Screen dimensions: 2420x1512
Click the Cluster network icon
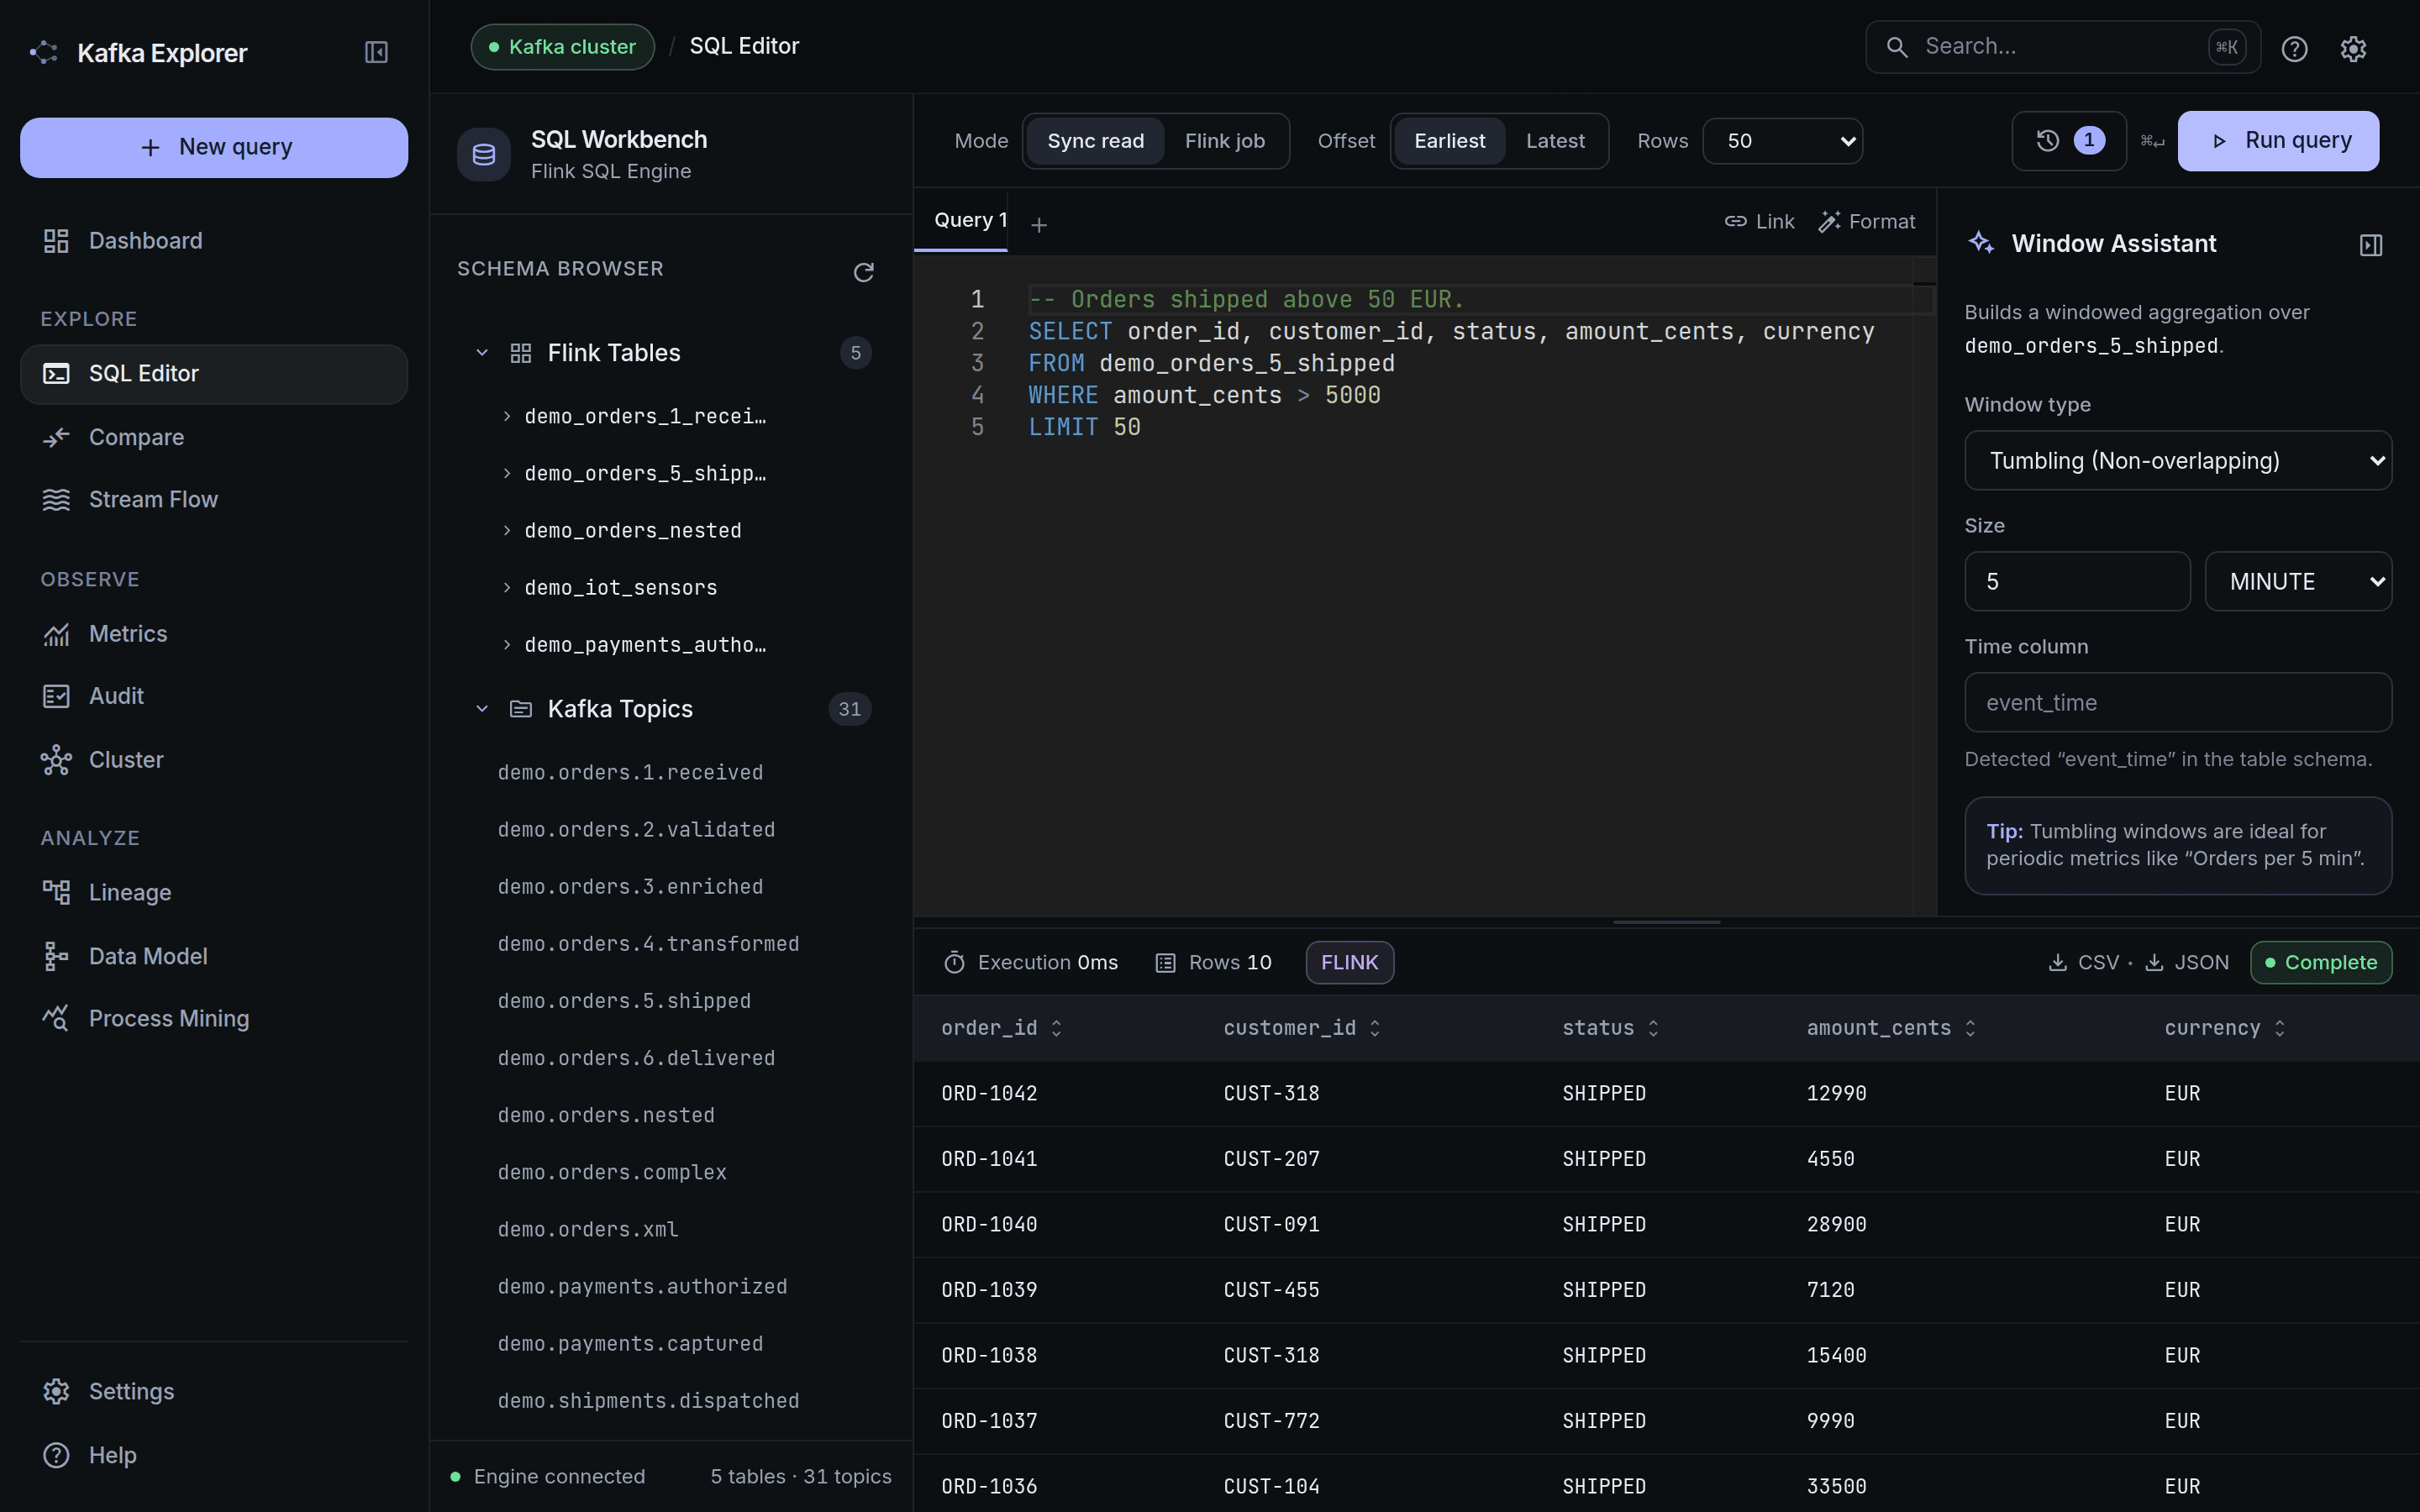pyautogui.click(x=56, y=760)
